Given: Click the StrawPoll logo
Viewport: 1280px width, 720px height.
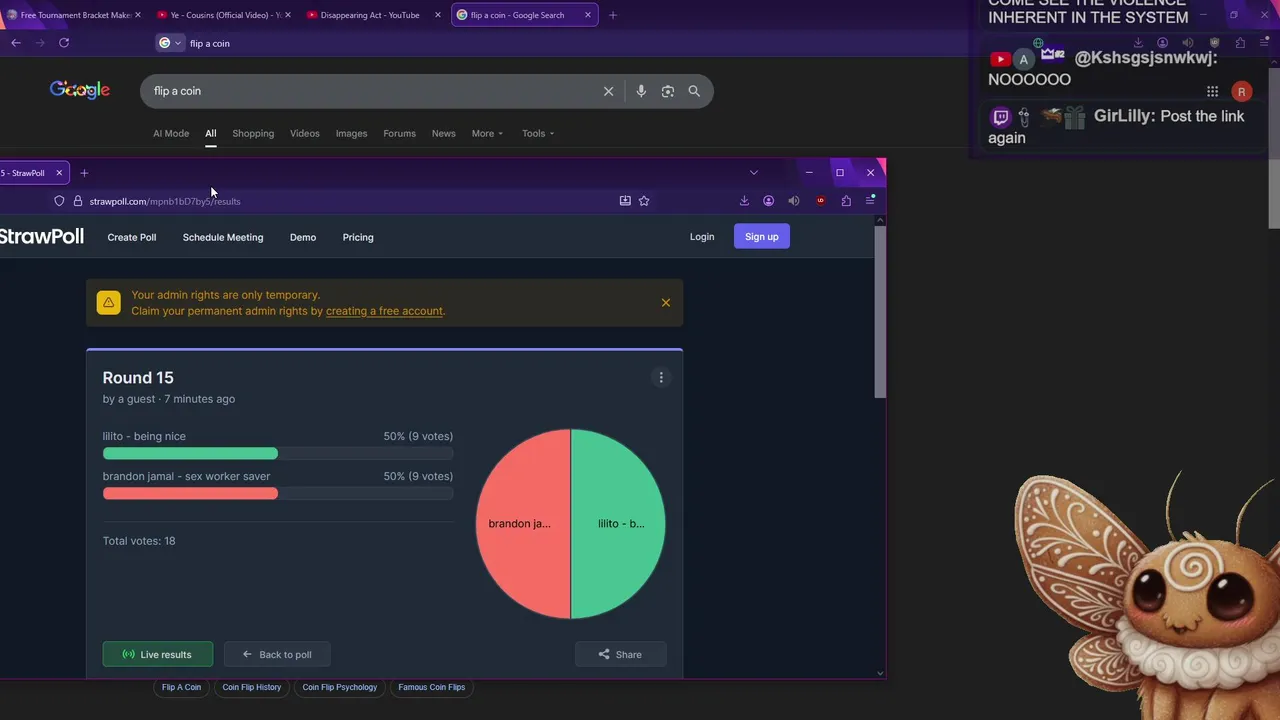Looking at the screenshot, I should [x=42, y=237].
